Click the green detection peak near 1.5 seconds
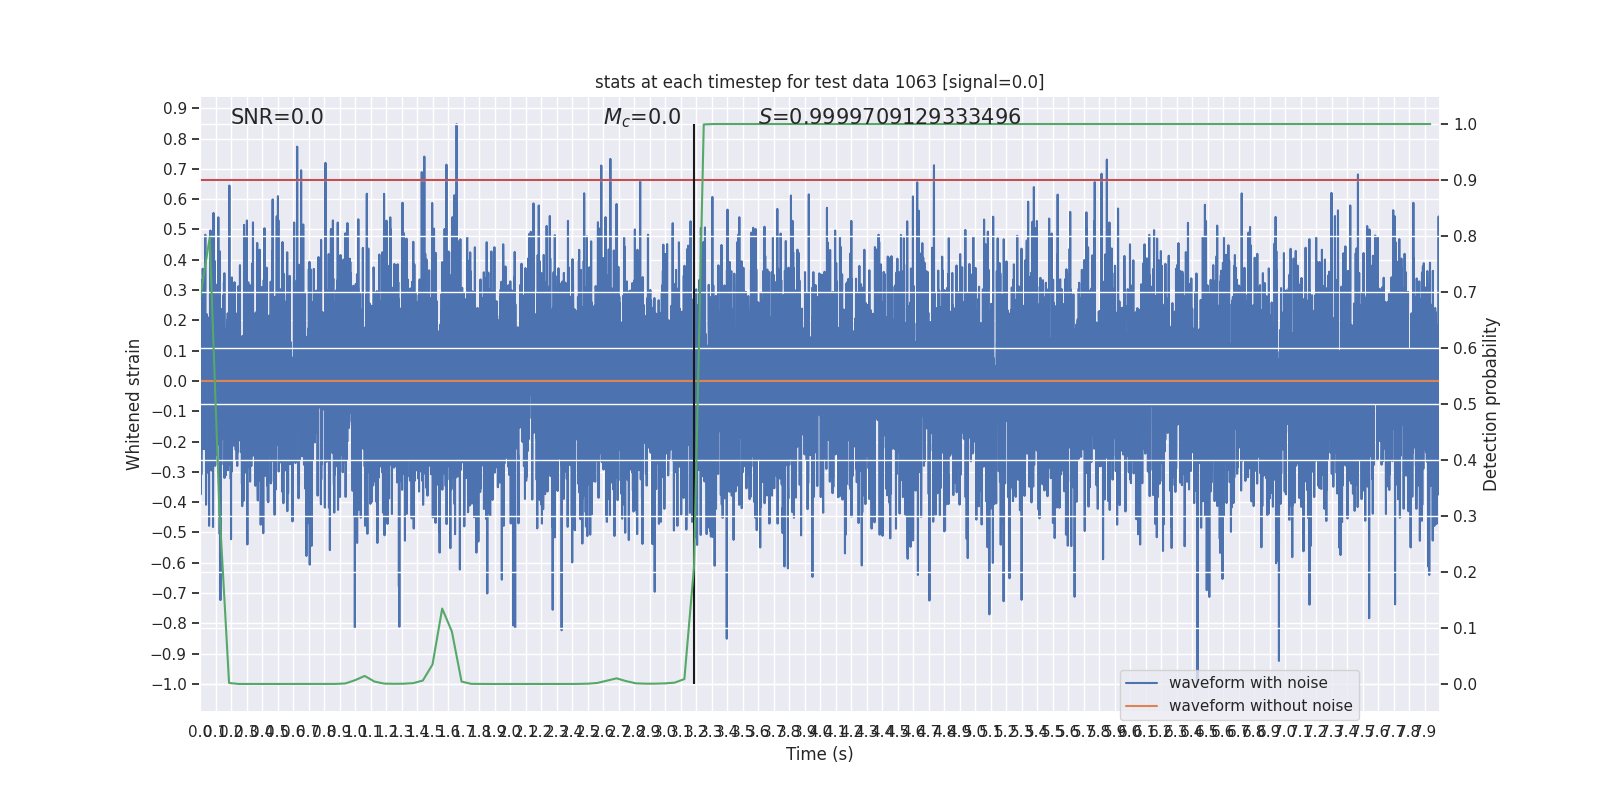 pyautogui.click(x=442, y=609)
